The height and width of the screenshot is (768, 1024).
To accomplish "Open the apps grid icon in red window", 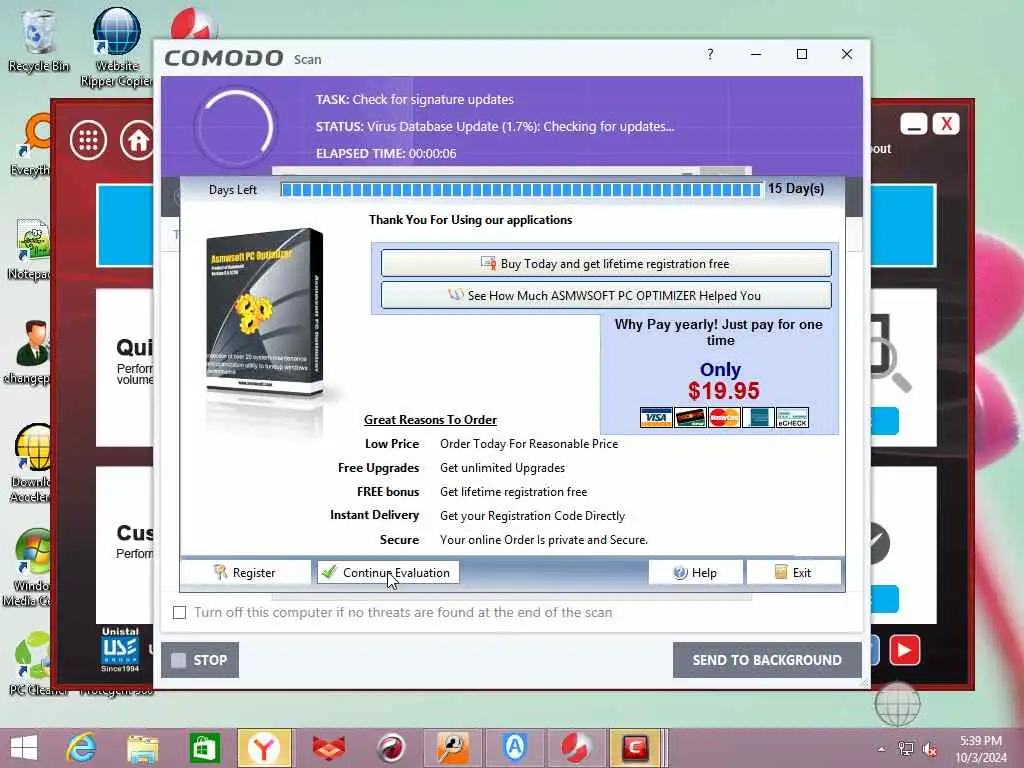I will tap(88, 140).
